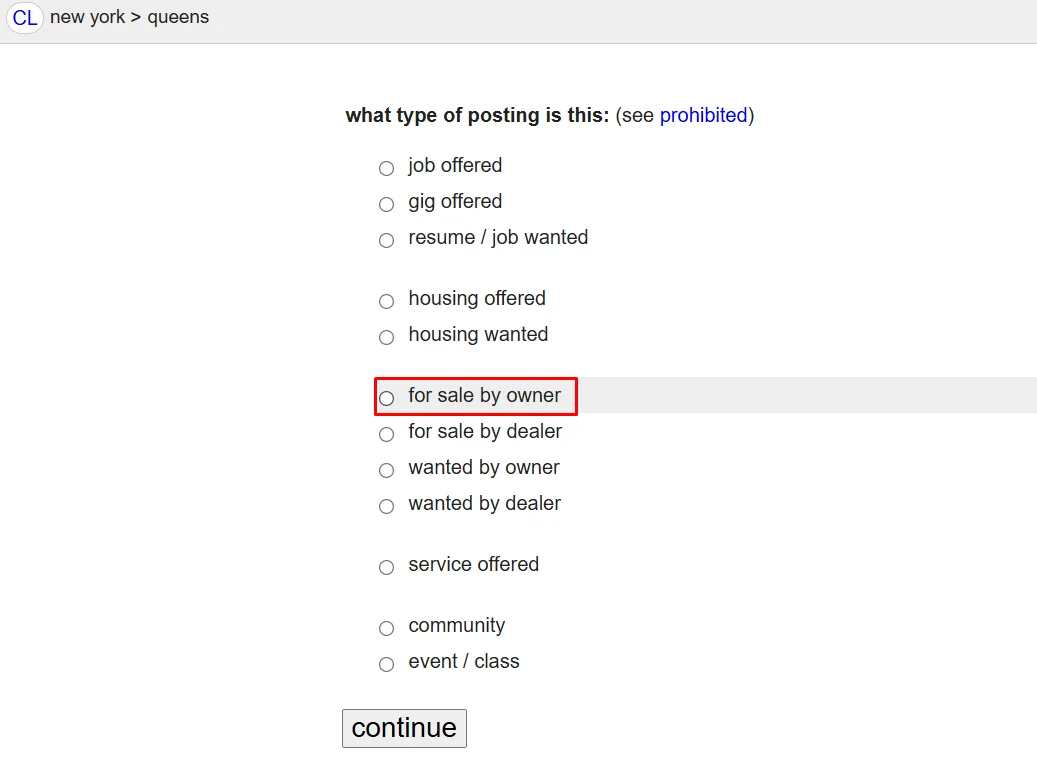Click the 'queens' breadcrumb text
The height and width of the screenshot is (760, 1037).
178,17
